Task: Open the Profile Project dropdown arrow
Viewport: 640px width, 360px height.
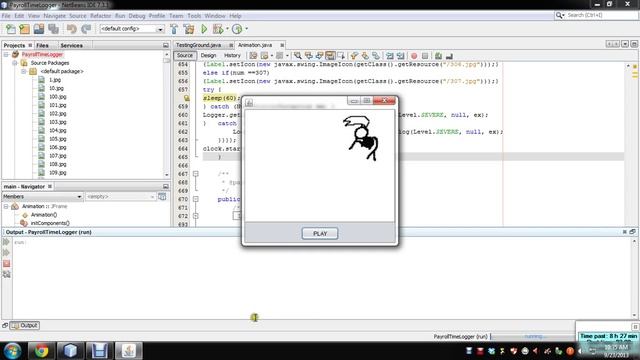Action: point(247,29)
